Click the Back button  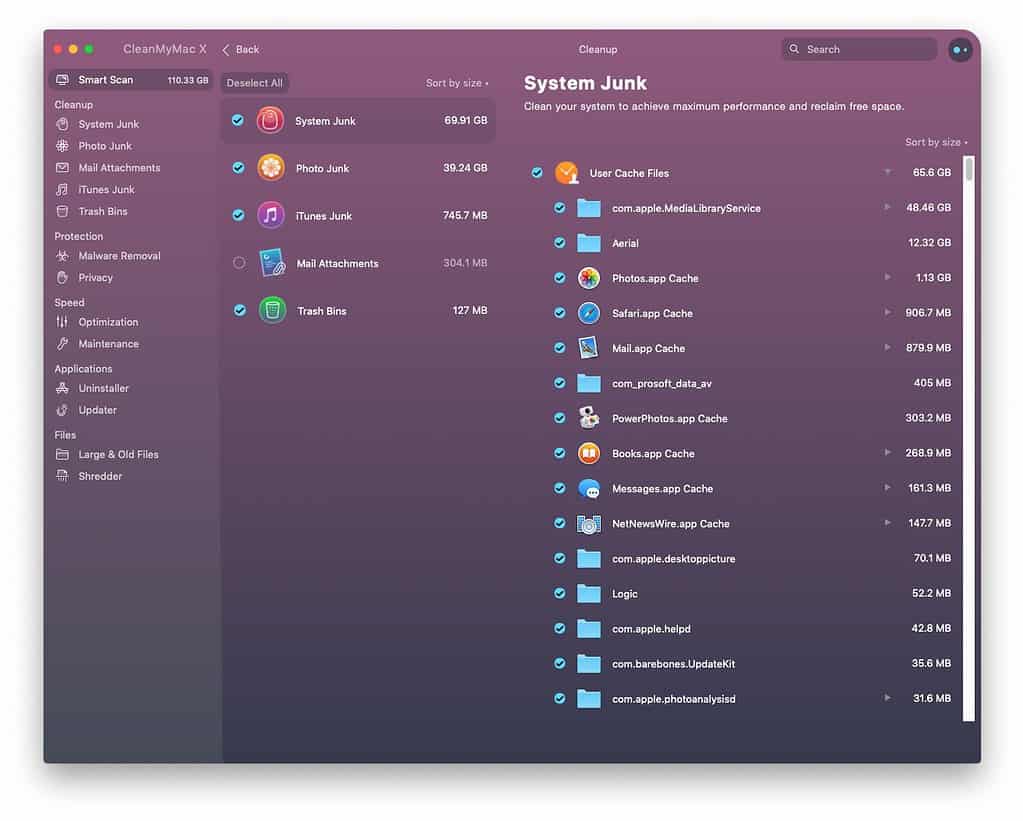pos(241,49)
